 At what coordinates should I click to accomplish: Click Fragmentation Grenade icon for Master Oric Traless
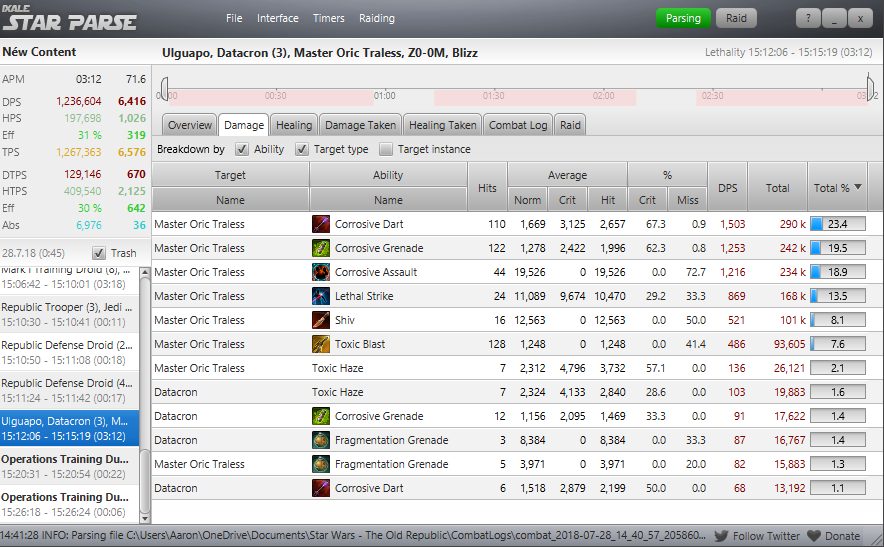click(x=321, y=464)
